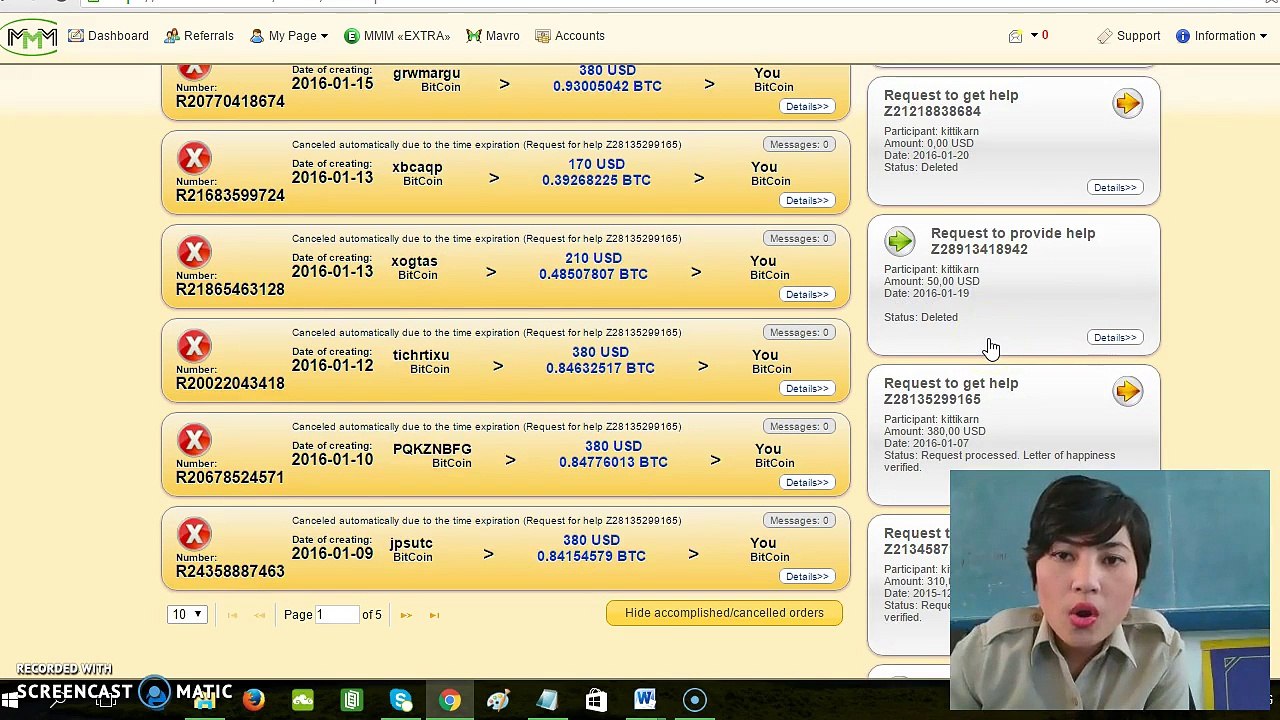Click red X icon of order R20678524571
The width and height of the screenshot is (1280, 720).
[x=195, y=440]
